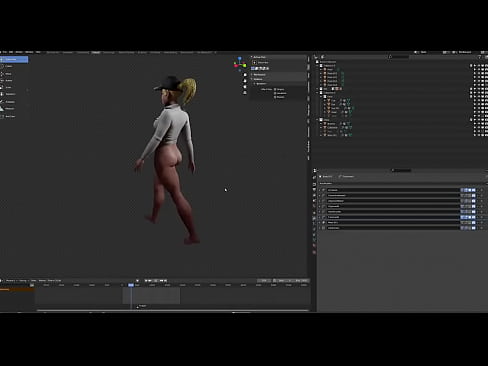Click the blue current frame marker in timeline
The width and height of the screenshot is (488, 366).
click(131, 285)
